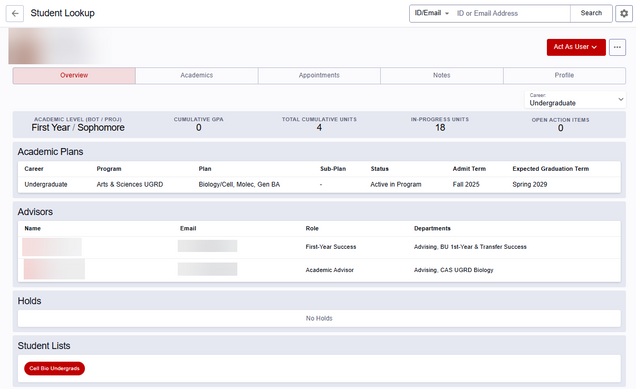
Task: Open settings with the gear icon
Action: 624,13
